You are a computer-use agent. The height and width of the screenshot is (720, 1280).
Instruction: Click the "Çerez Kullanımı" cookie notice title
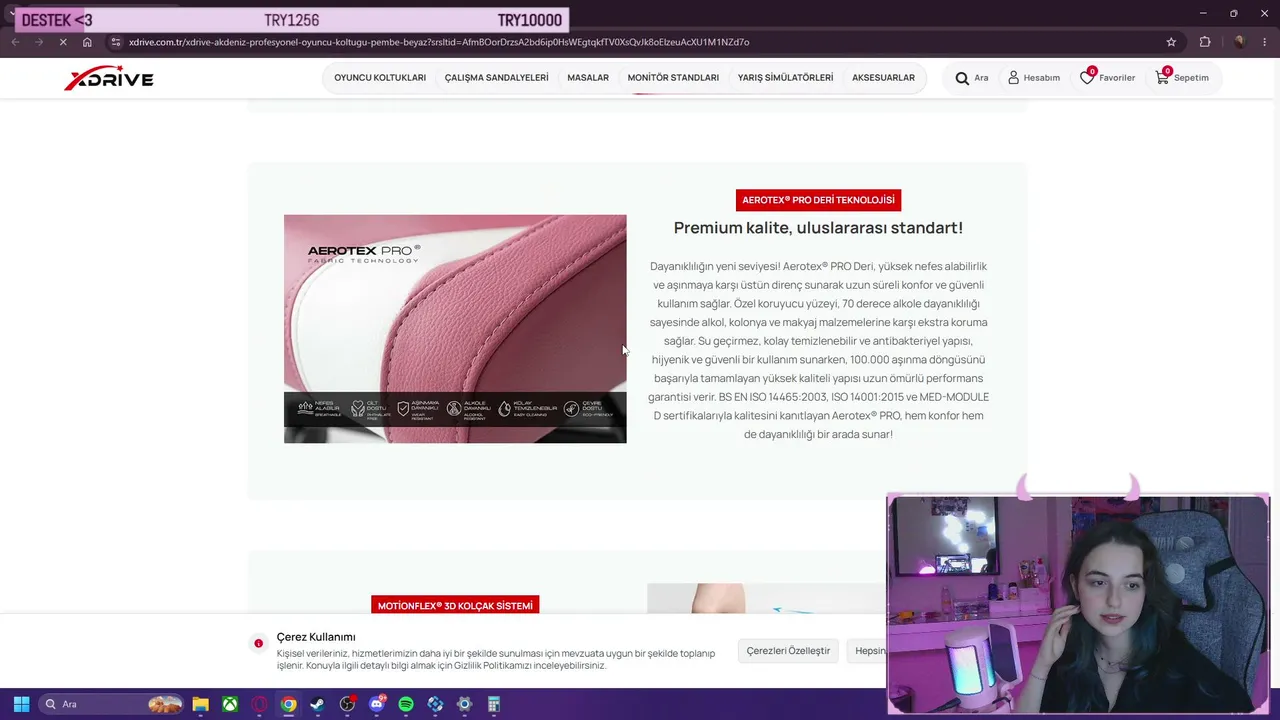point(316,637)
